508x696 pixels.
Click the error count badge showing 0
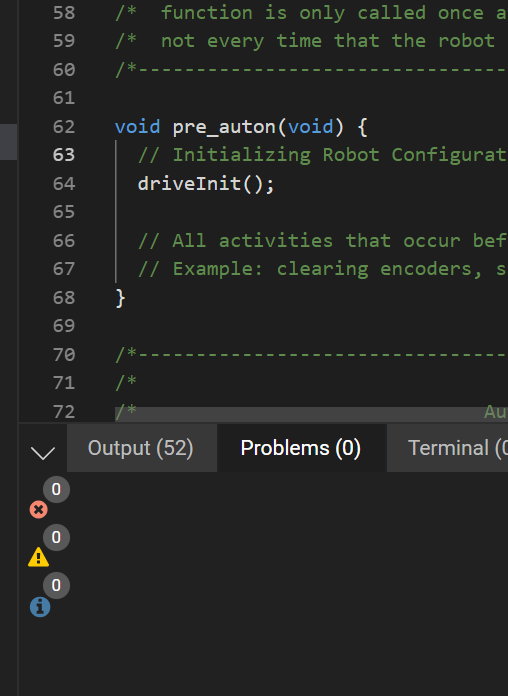[x=56, y=489]
